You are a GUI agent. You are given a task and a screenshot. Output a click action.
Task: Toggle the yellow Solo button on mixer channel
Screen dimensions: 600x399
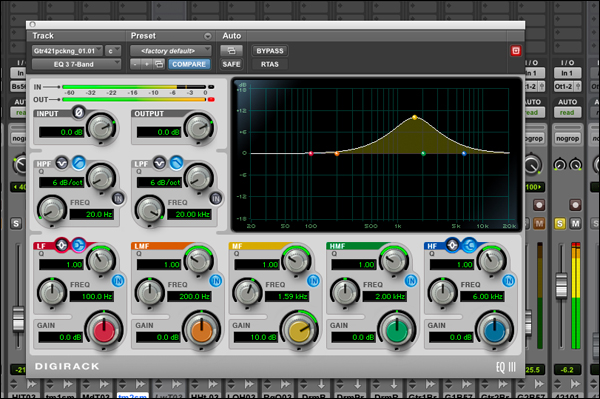click(x=559, y=223)
